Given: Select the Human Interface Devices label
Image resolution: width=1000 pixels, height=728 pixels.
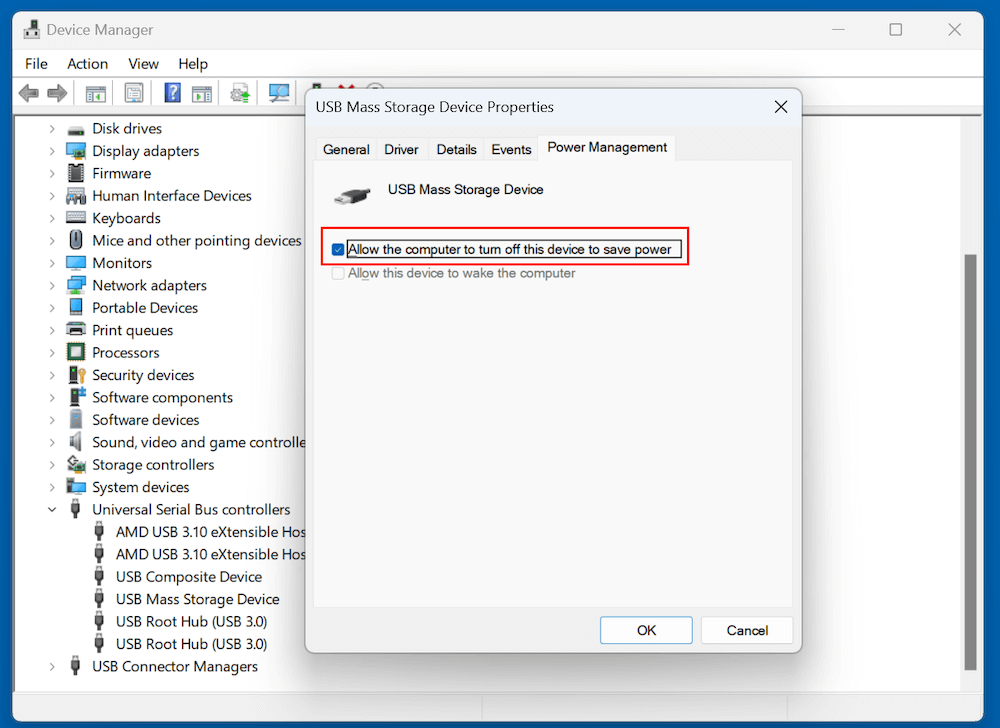Looking at the screenshot, I should (172, 196).
